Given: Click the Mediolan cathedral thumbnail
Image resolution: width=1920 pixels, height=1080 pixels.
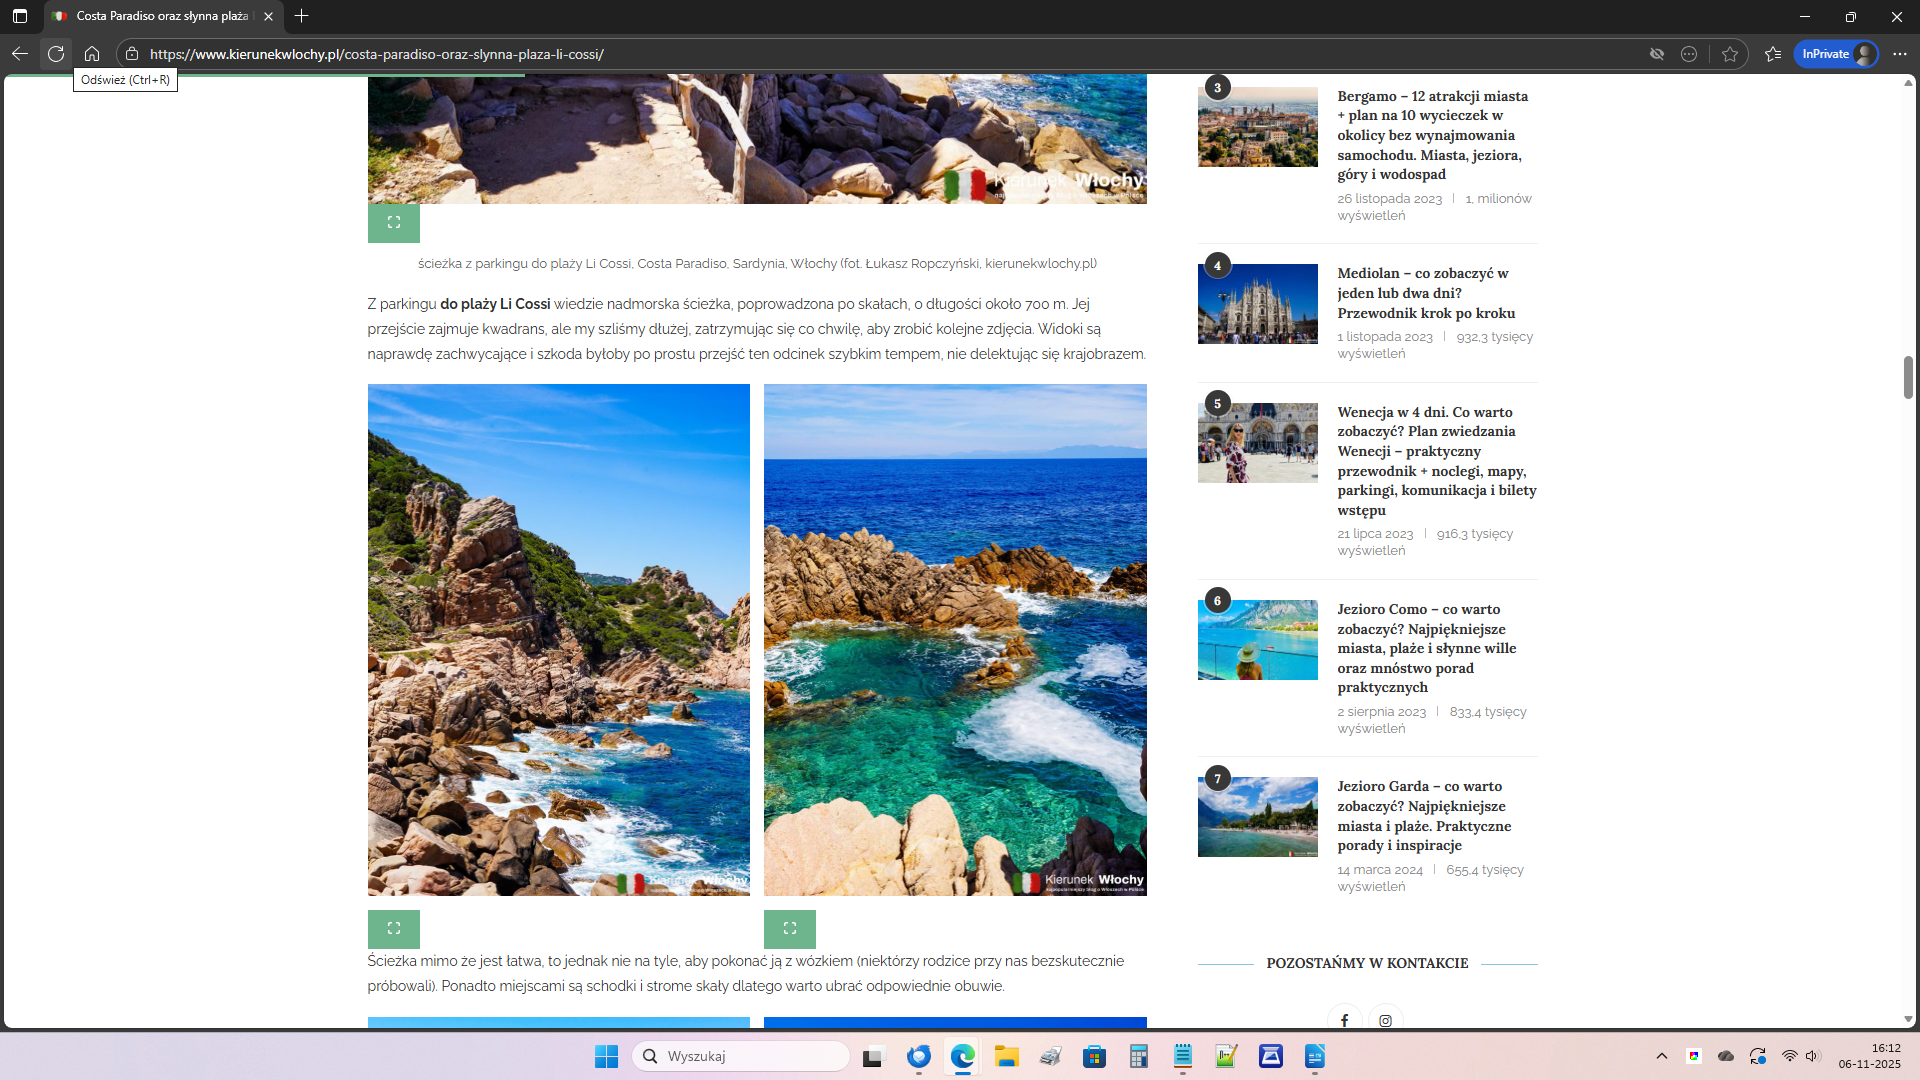Looking at the screenshot, I should click(1257, 304).
